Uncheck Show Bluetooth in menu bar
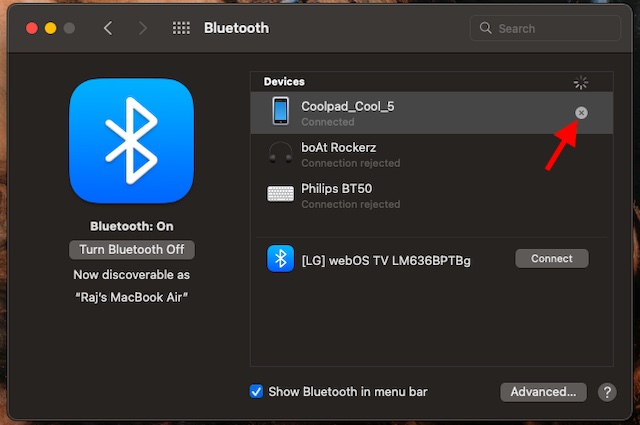Screen dimensions: 640x425 point(256,391)
